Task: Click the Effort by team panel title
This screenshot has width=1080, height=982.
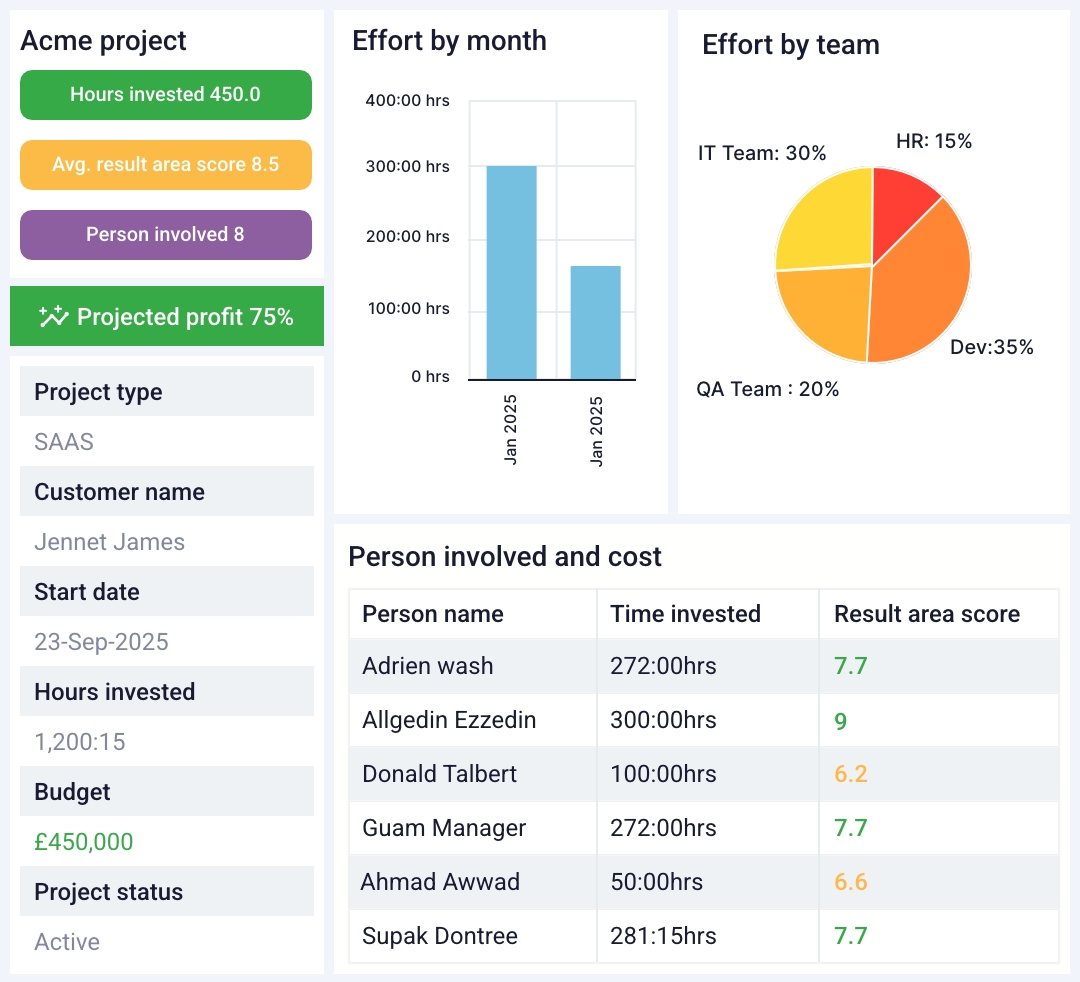Action: point(791,45)
